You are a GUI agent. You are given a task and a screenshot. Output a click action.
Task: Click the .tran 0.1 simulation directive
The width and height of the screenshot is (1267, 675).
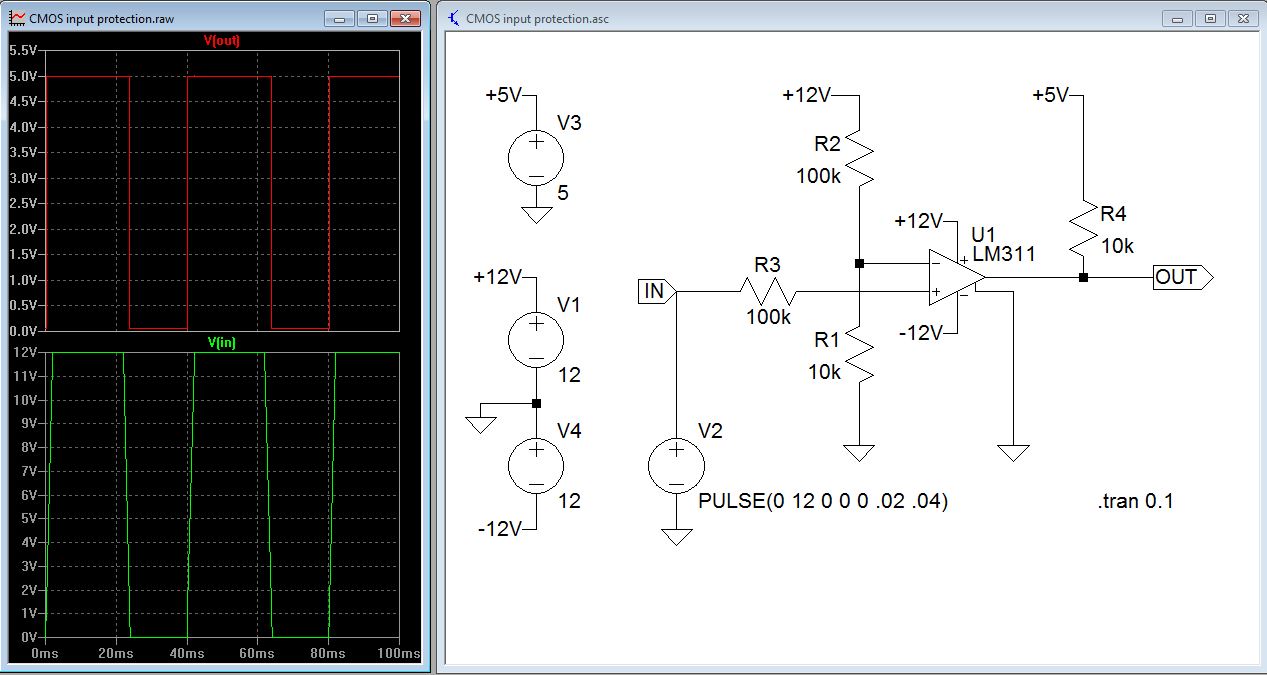coord(1135,502)
